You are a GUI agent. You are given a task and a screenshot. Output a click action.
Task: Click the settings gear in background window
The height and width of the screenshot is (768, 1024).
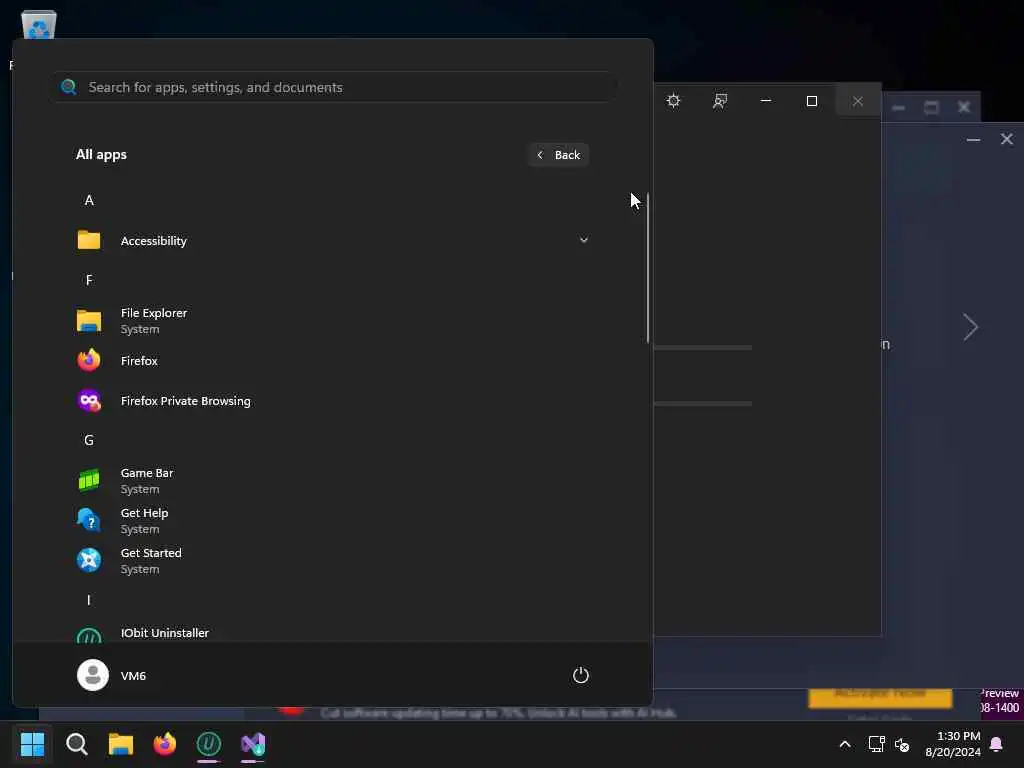(673, 101)
